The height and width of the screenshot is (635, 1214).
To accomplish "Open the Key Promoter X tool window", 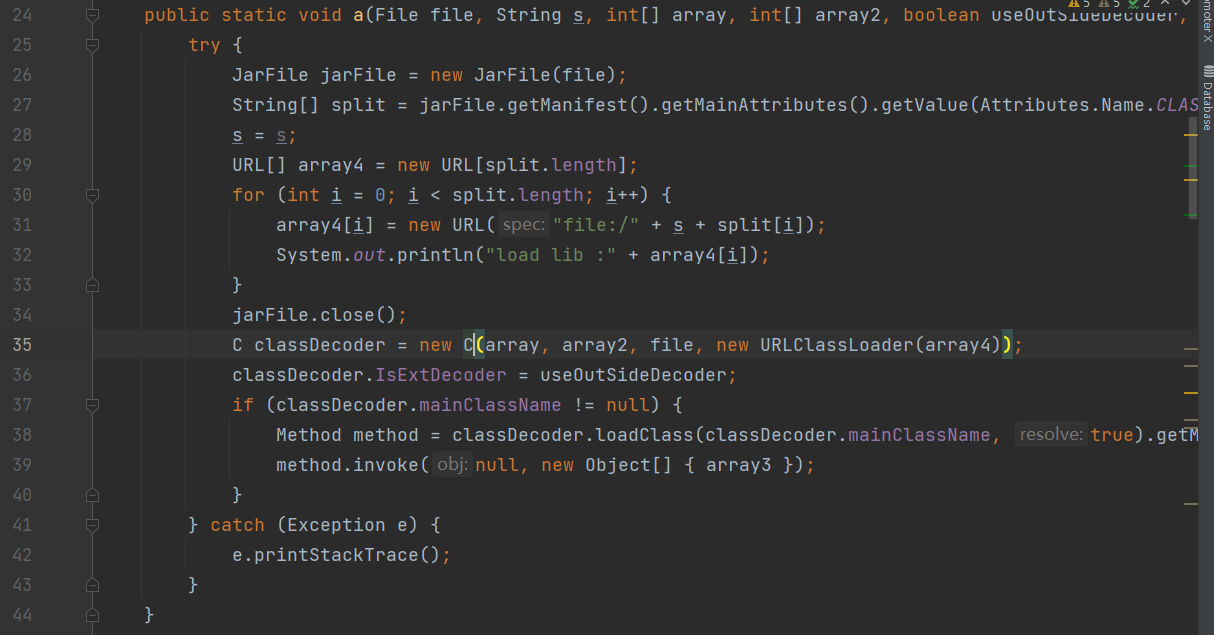I will click(1207, 20).
